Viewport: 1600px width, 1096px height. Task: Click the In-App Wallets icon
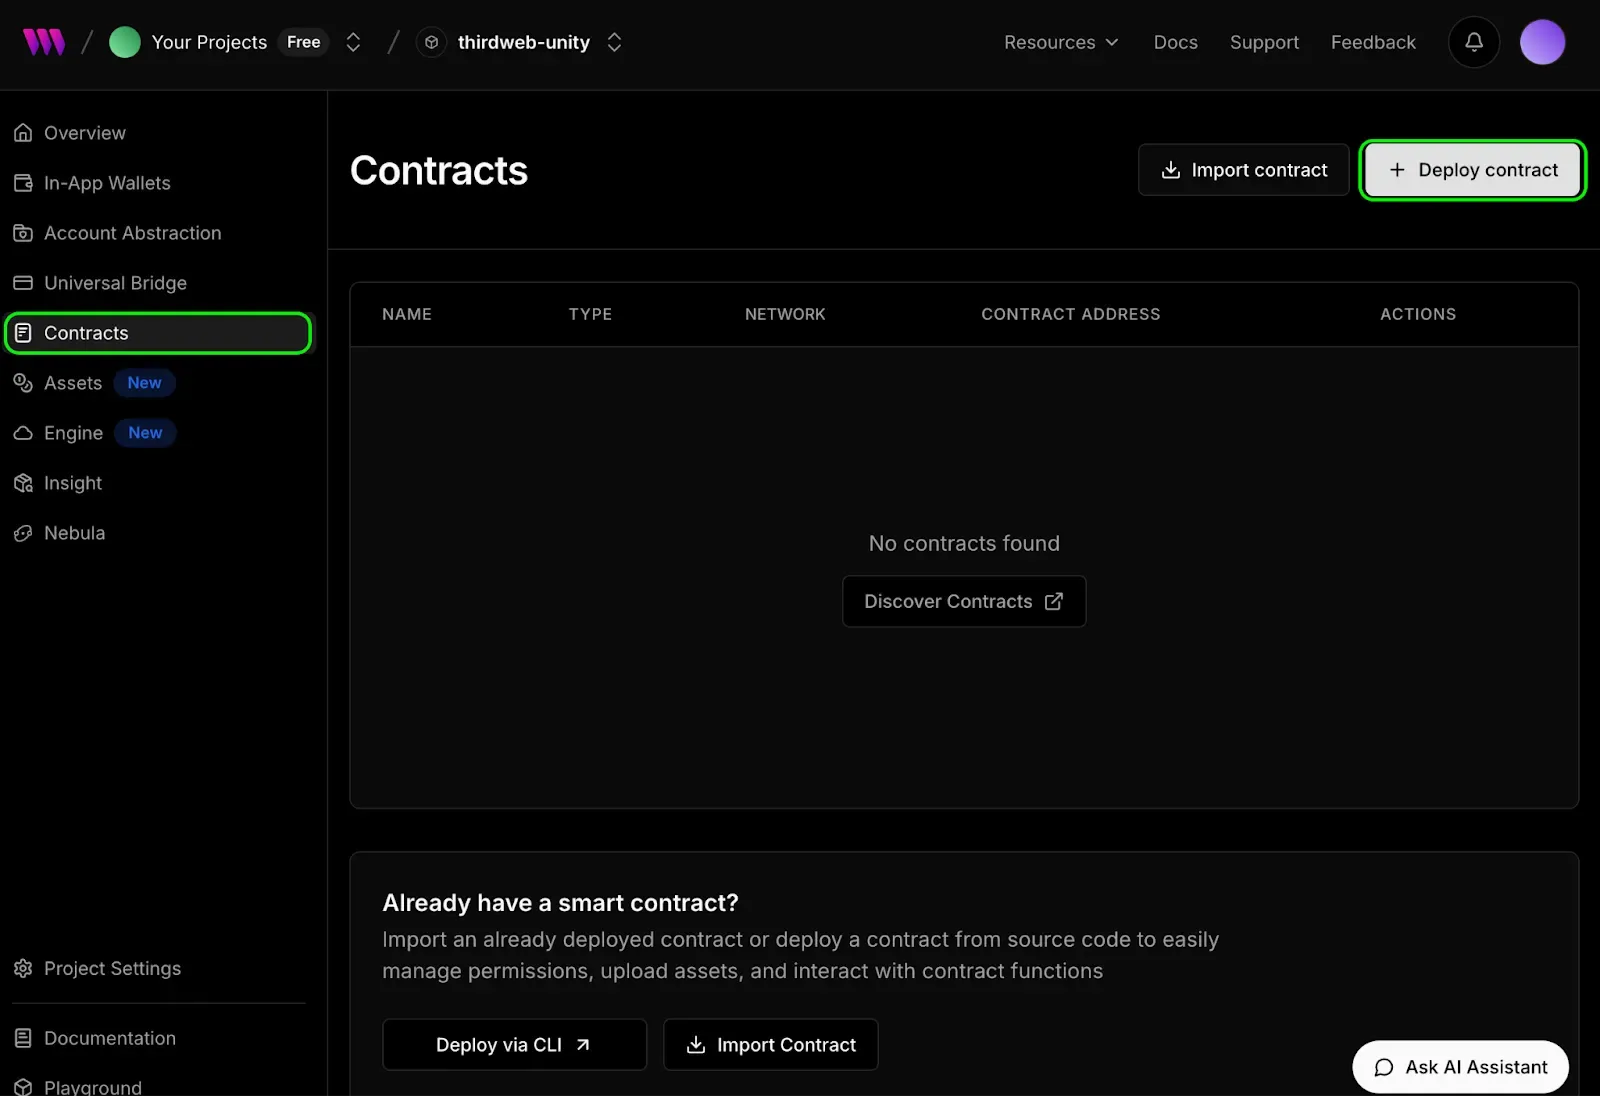(23, 183)
